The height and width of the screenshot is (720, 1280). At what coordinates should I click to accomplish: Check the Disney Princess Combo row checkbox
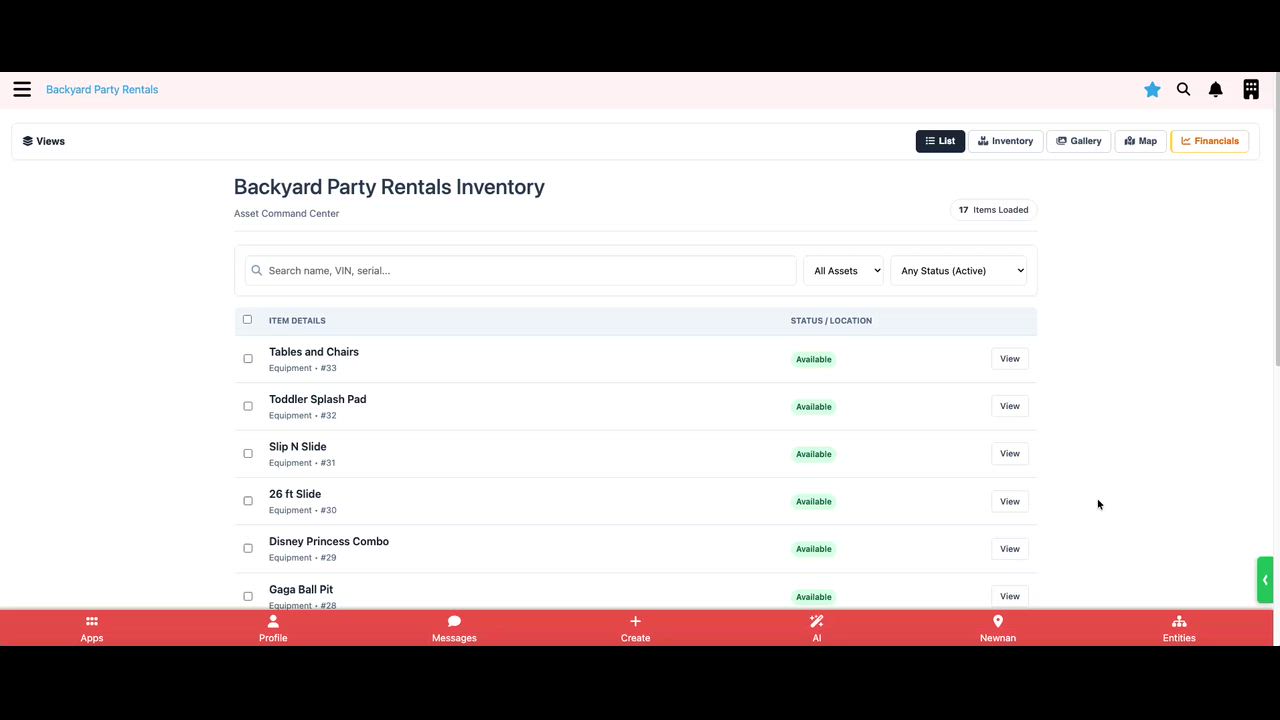pyautogui.click(x=248, y=548)
